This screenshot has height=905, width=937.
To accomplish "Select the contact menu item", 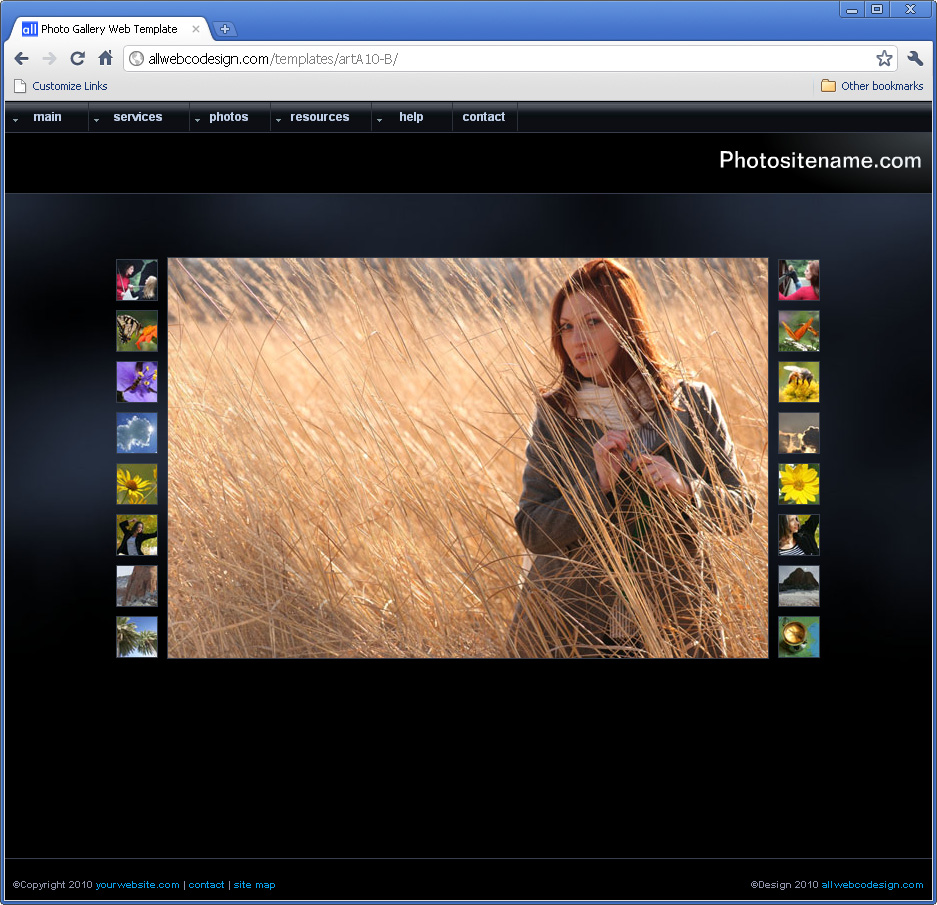I will [484, 117].
